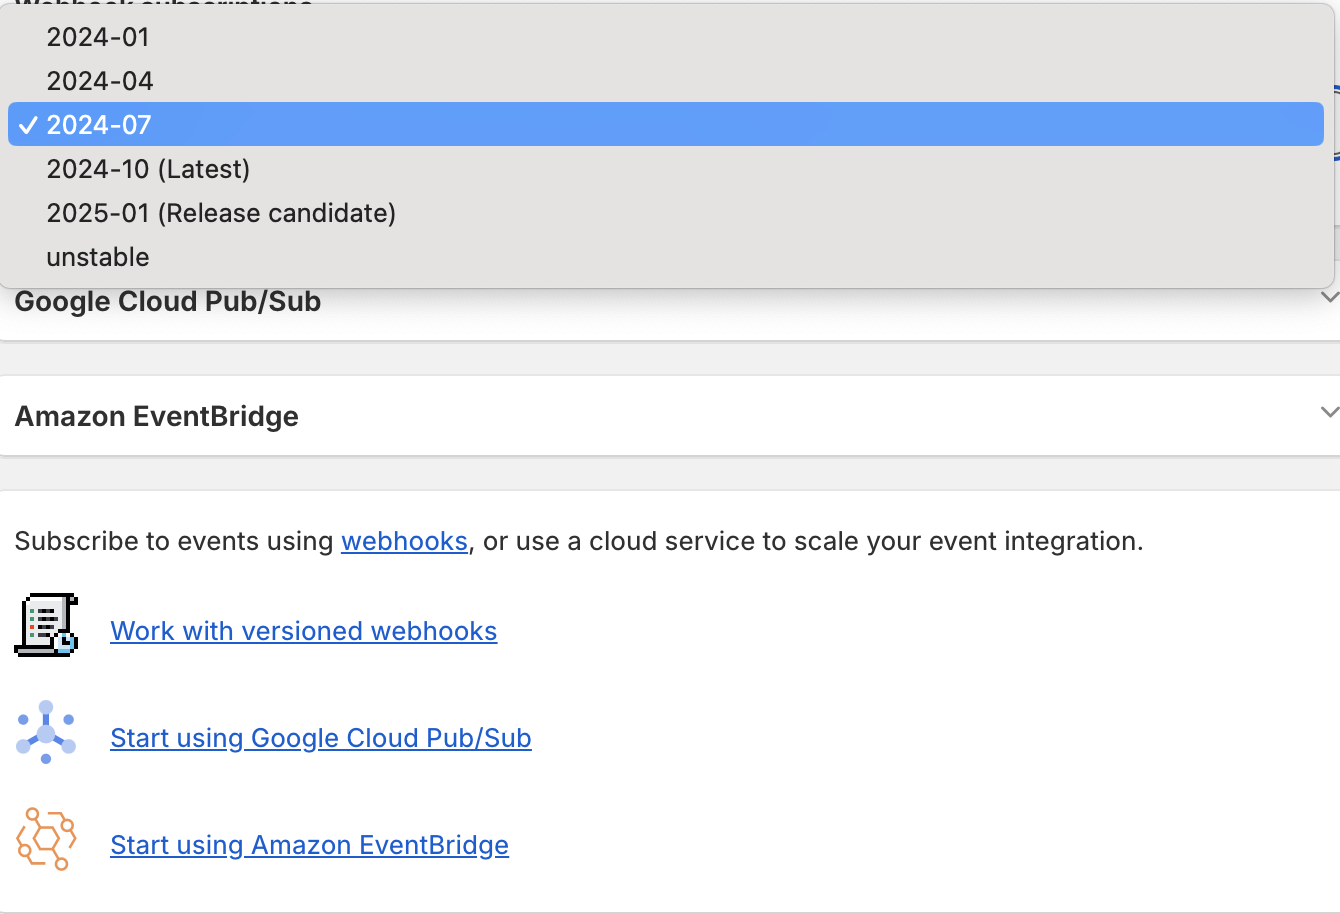This screenshot has width=1340, height=914.
Task: Click the Amazon EventBridge orange logo icon
Action: coord(46,839)
